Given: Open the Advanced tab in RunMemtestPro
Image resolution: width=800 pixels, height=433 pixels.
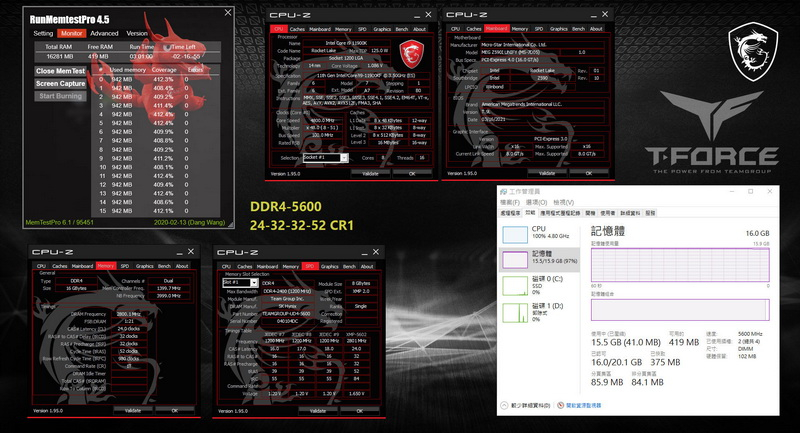Looking at the screenshot, I should point(104,33).
